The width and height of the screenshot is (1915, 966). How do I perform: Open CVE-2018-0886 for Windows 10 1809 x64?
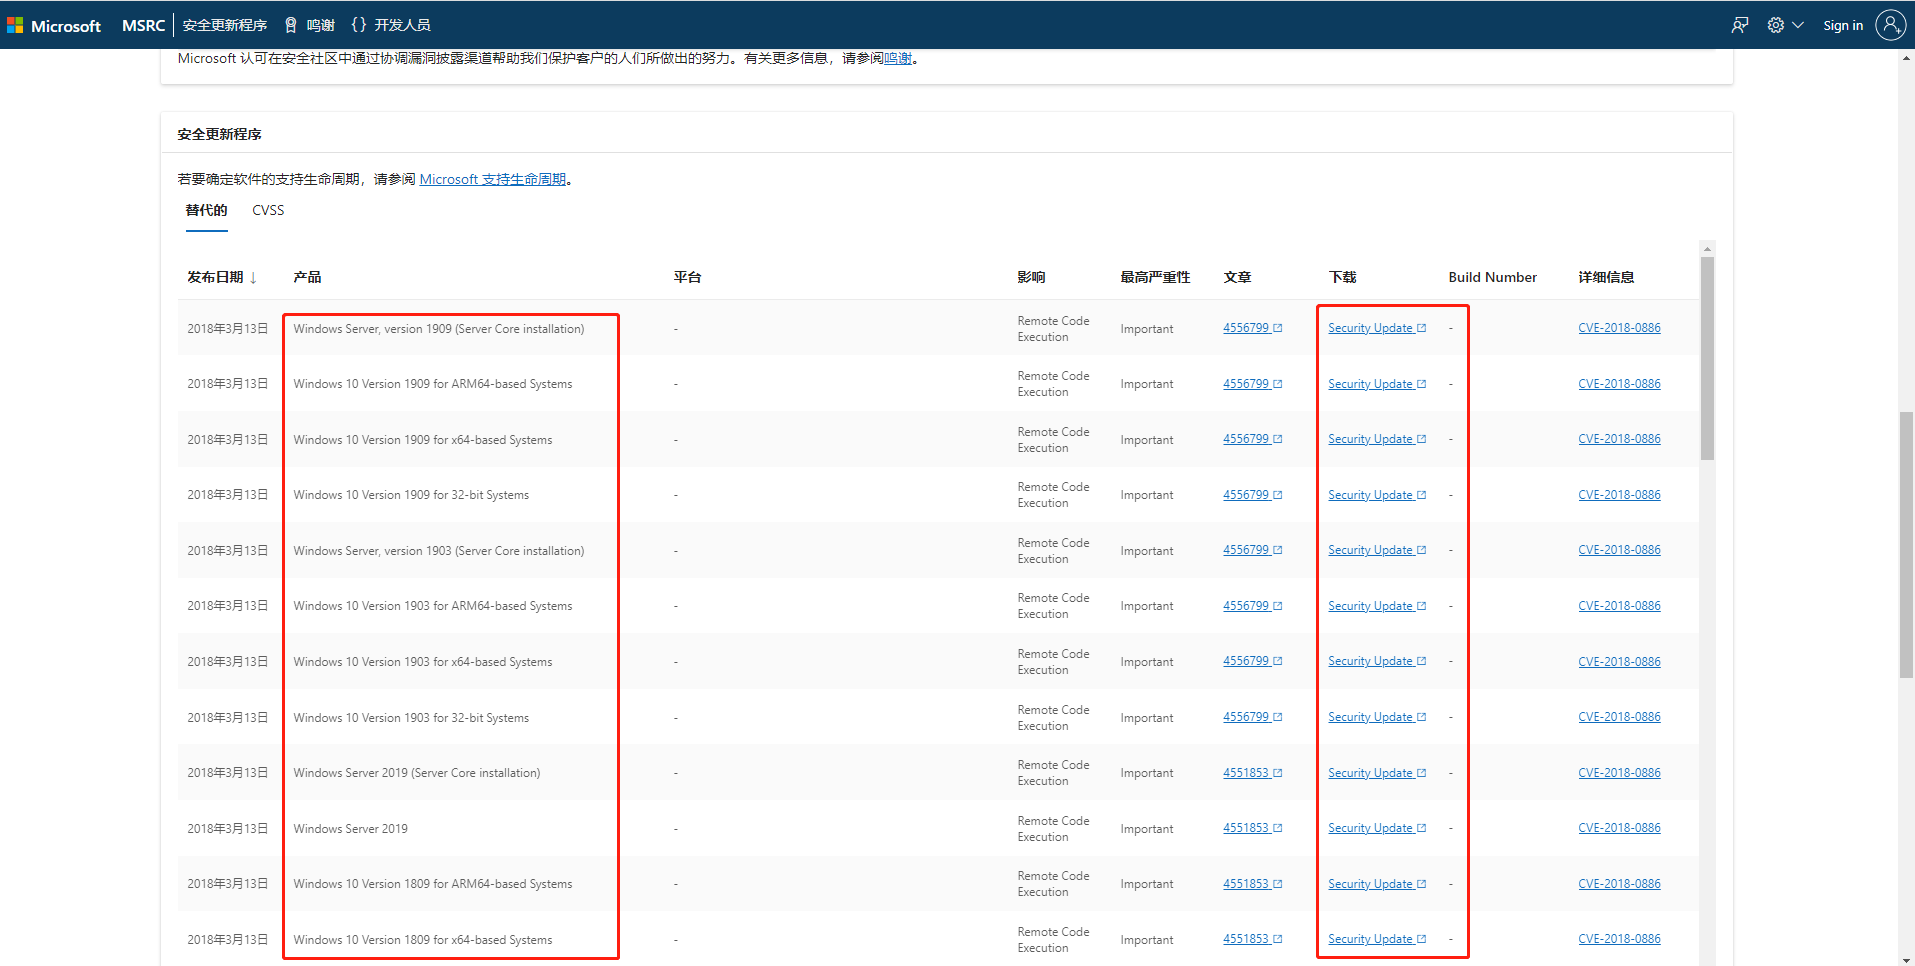pyautogui.click(x=1619, y=939)
